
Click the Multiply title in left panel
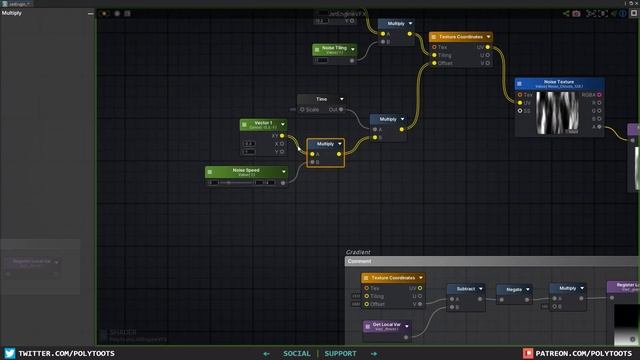[11, 13]
